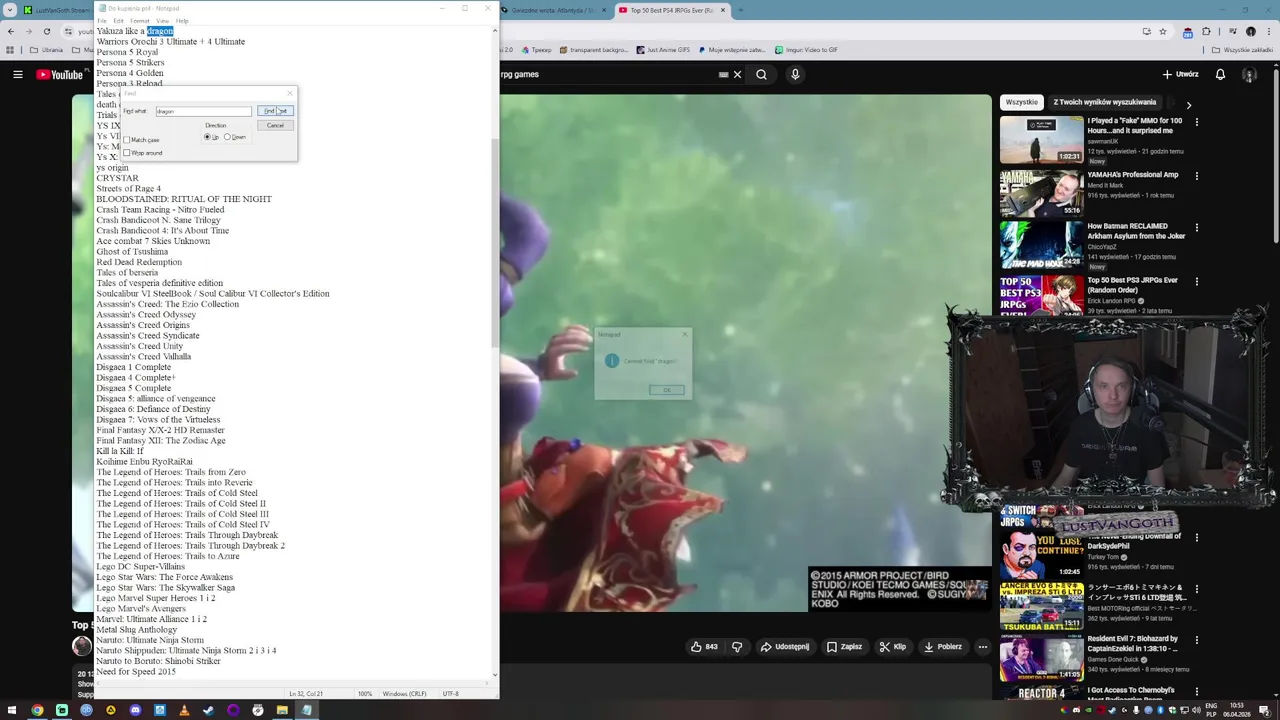Select Up direction radio button
The image size is (1280, 720).
coord(207,137)
